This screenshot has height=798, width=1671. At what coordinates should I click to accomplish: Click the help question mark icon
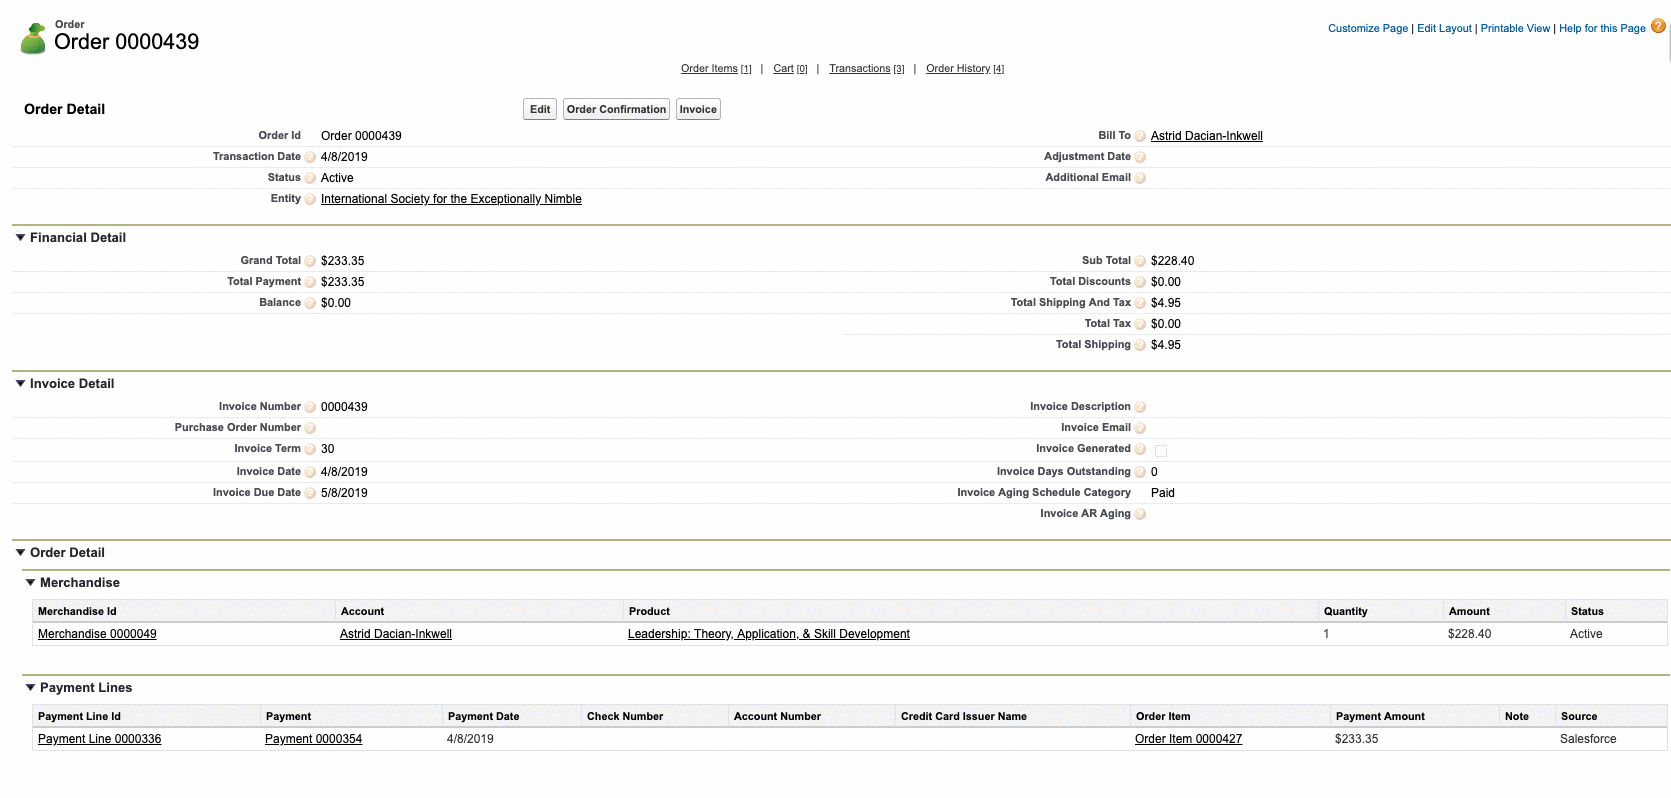tap(1658, 26)
